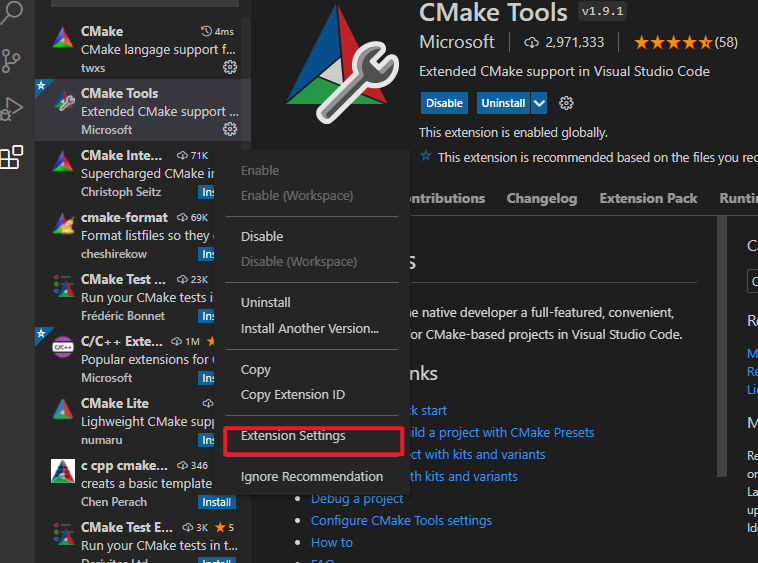The width and height of the screenshot is (758, 563).
Task: Click the star rating of CMake Test Explorer
Action: (x=224, y=527)
